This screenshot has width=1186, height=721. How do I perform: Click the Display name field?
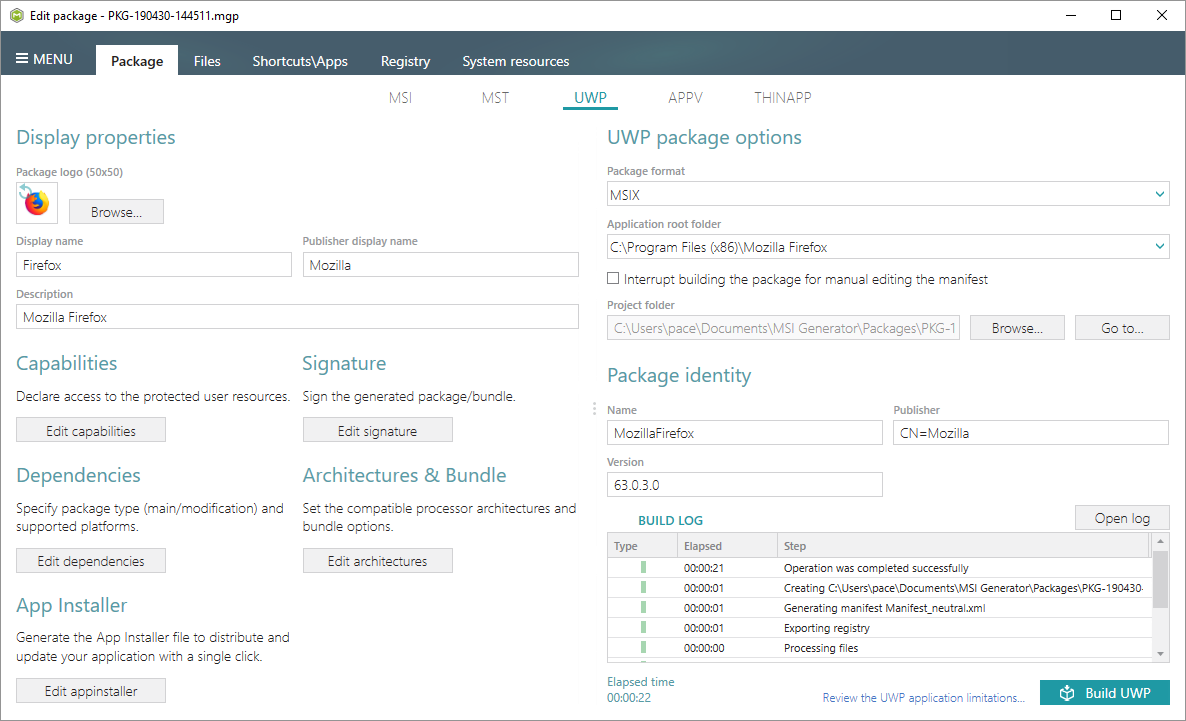click(x=154, y=265)
